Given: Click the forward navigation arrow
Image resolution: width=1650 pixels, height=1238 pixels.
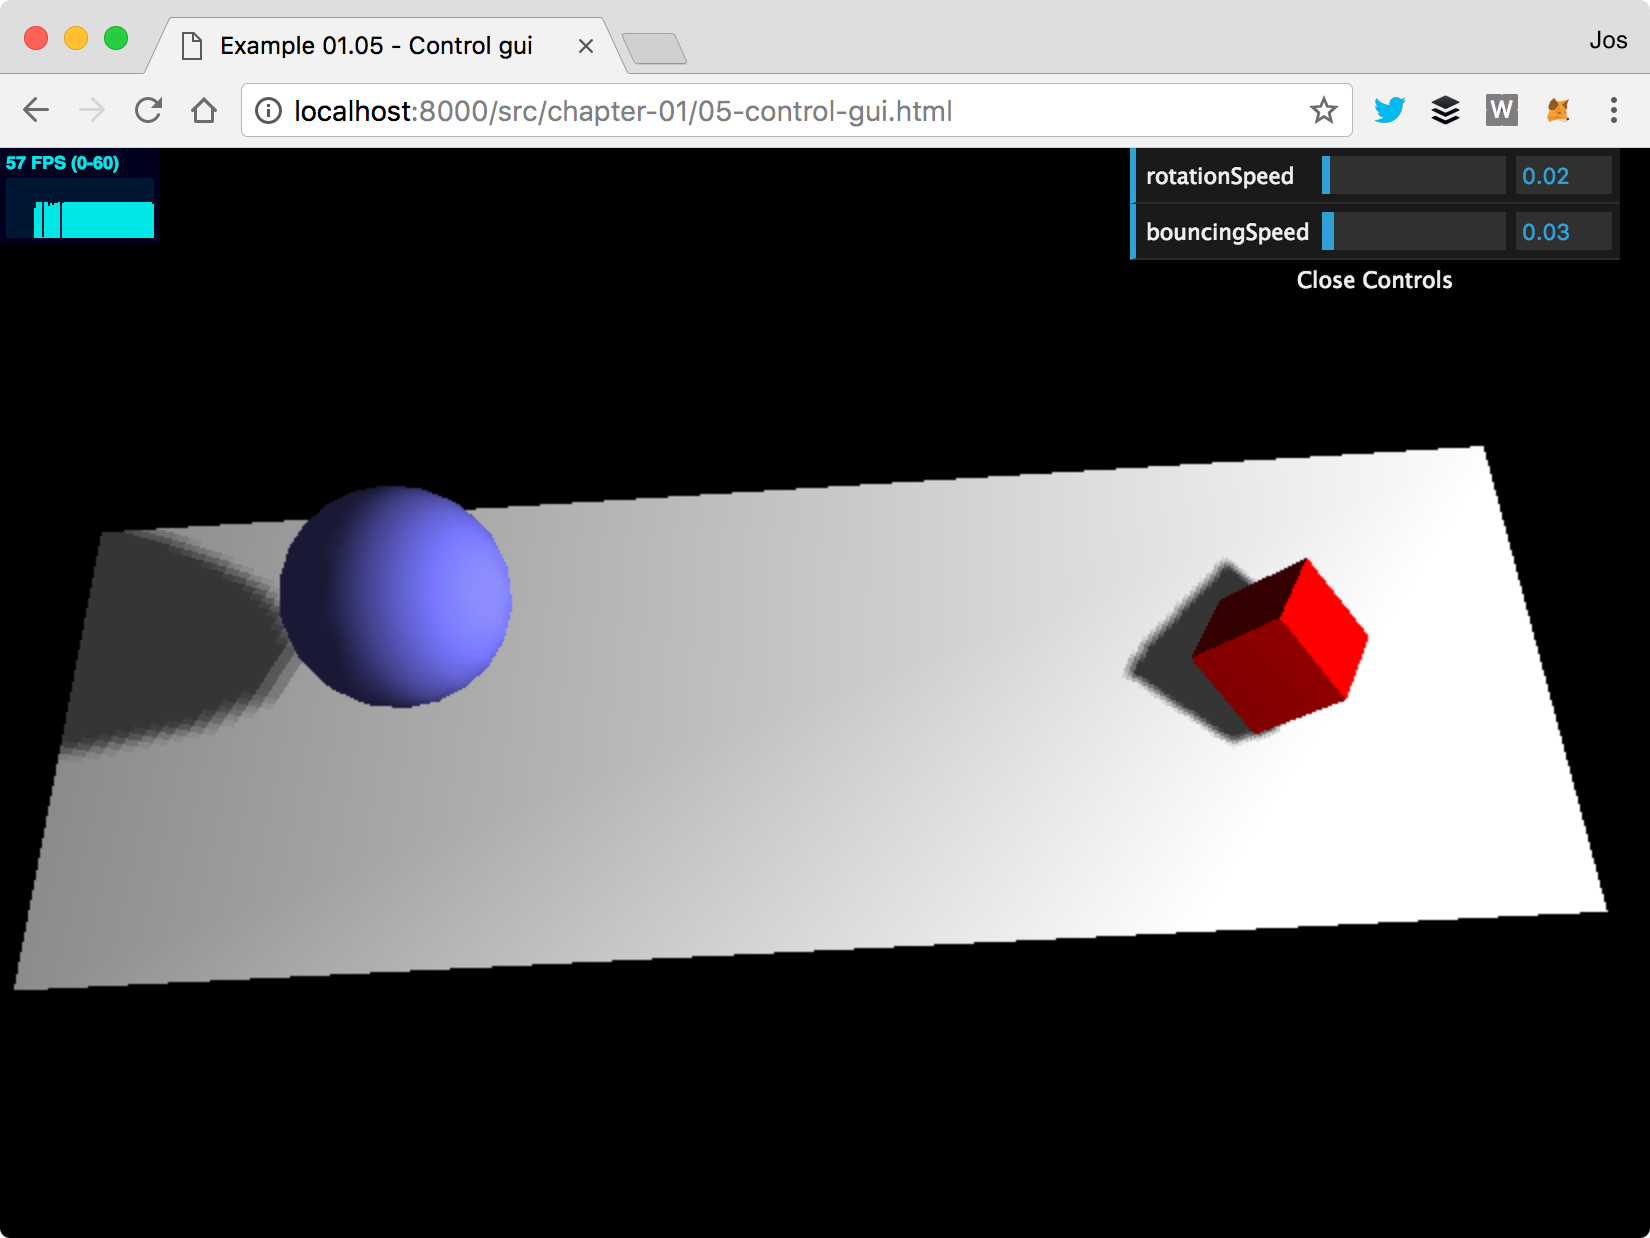Looking at the screenshot, I should 92,110.
